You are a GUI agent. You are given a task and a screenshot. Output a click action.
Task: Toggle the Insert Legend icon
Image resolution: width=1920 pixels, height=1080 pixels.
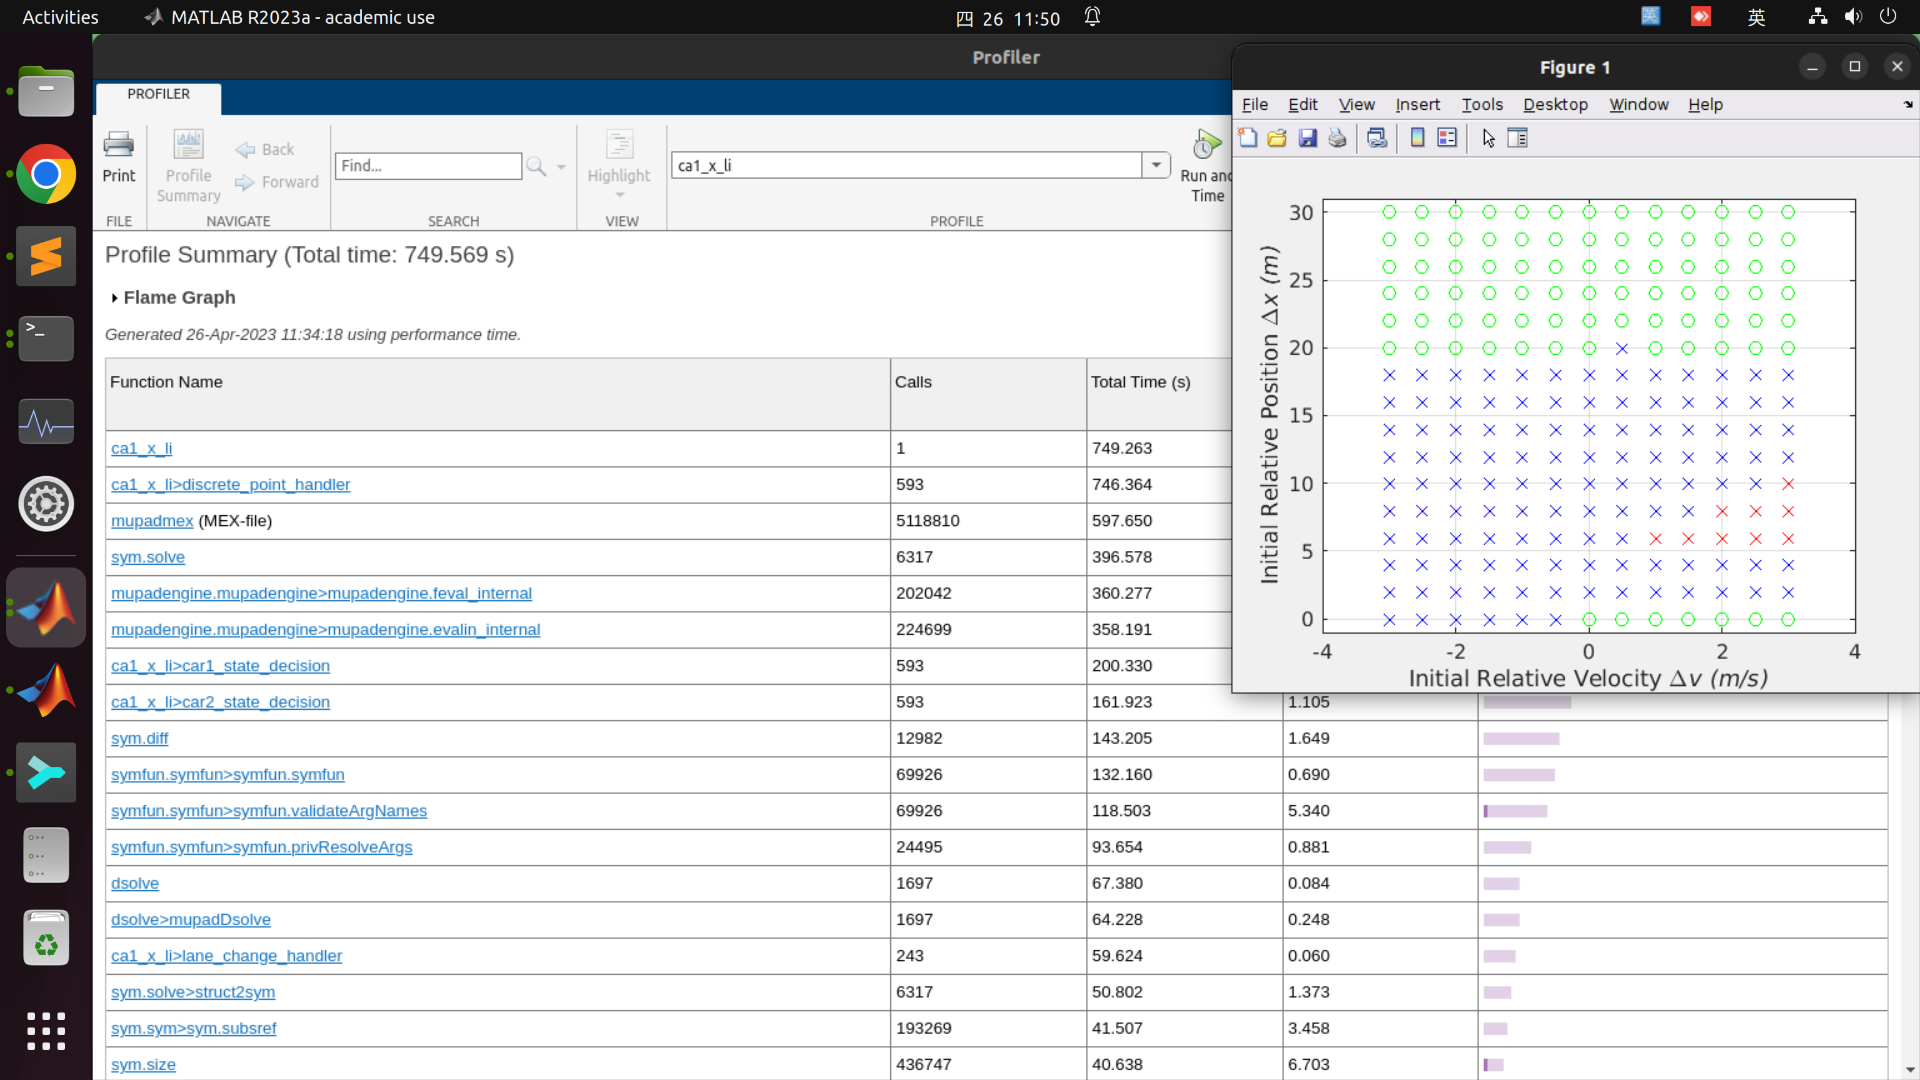(1447, 138)
